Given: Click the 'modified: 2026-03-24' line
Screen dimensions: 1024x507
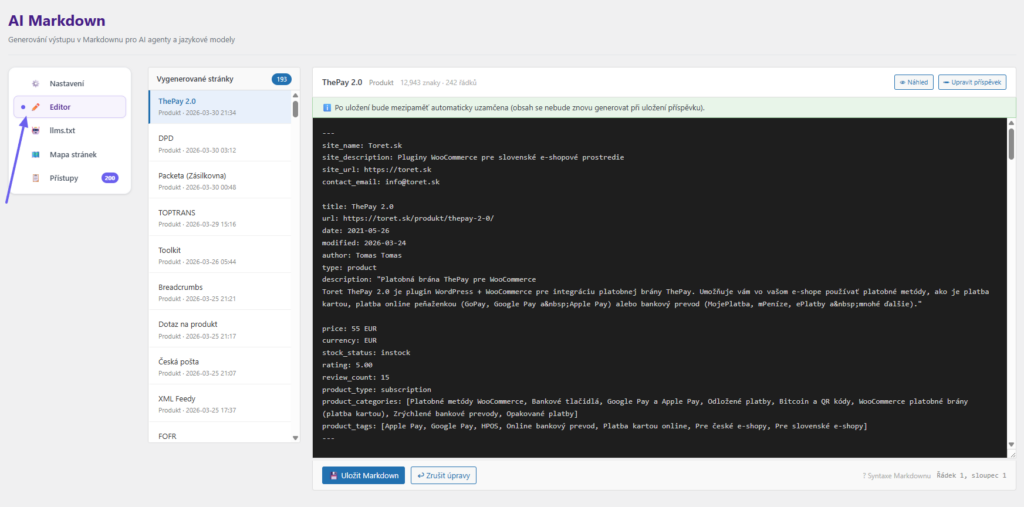Looking at the screenshot, I should tap(362, 242).
